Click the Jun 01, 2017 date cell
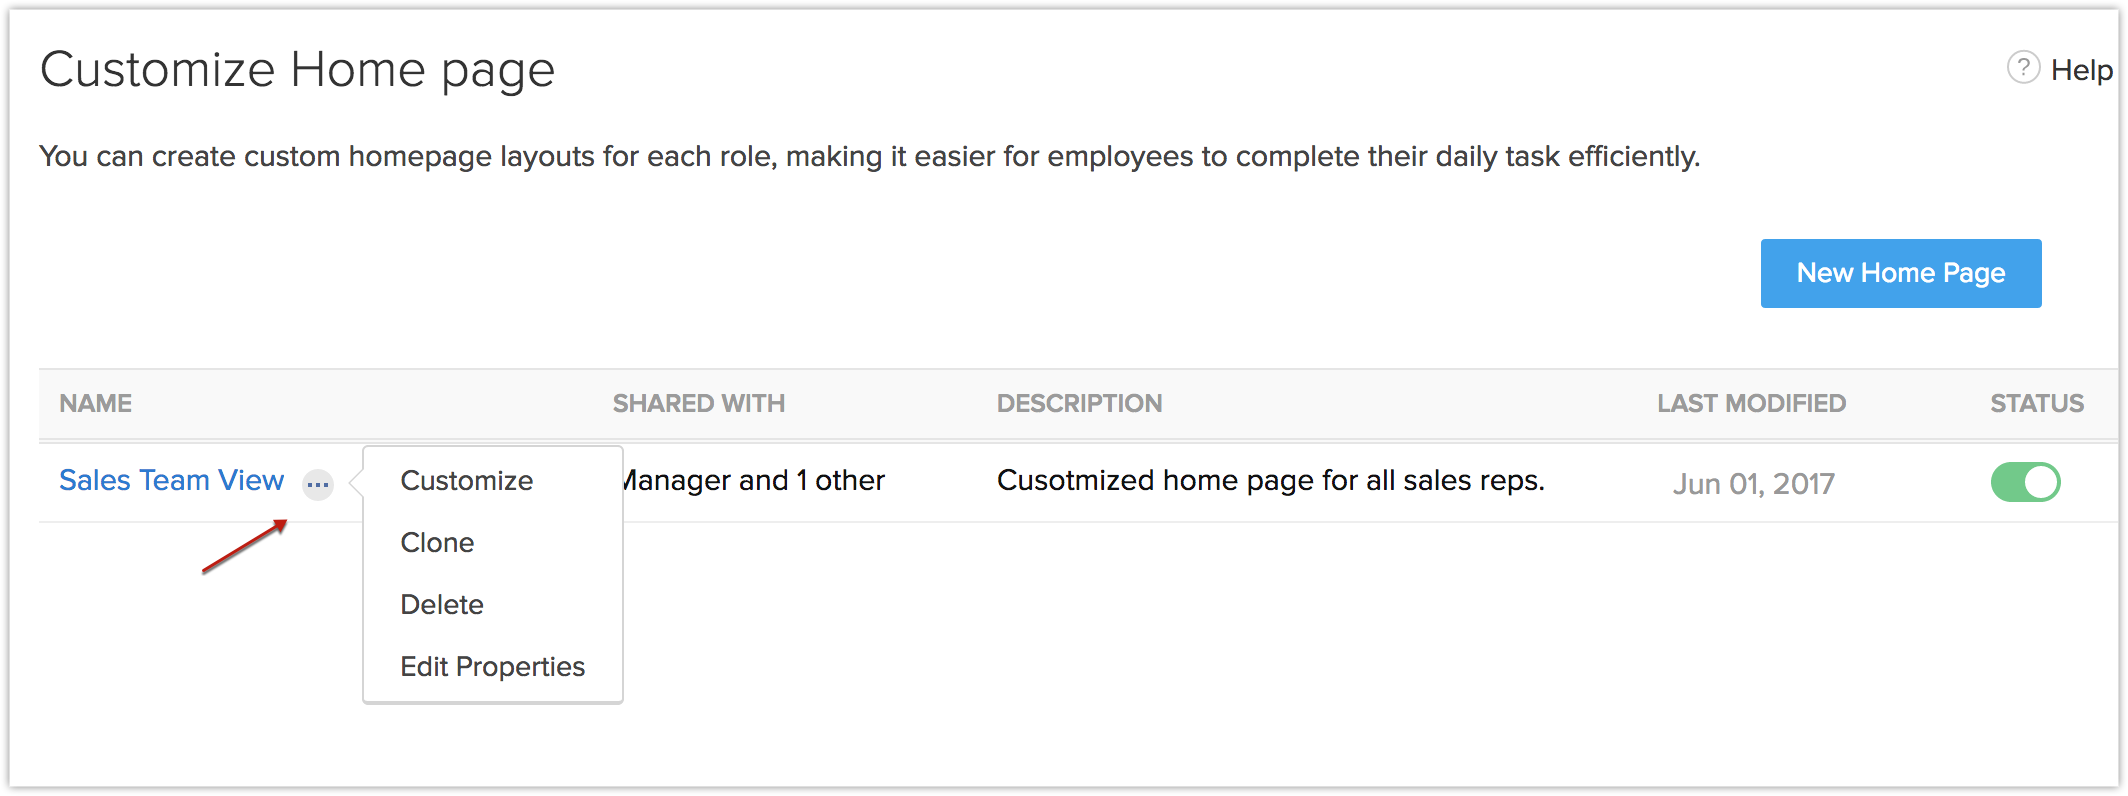The image size is (2128, 796). pyautogui.click(x=1753, y=484)
